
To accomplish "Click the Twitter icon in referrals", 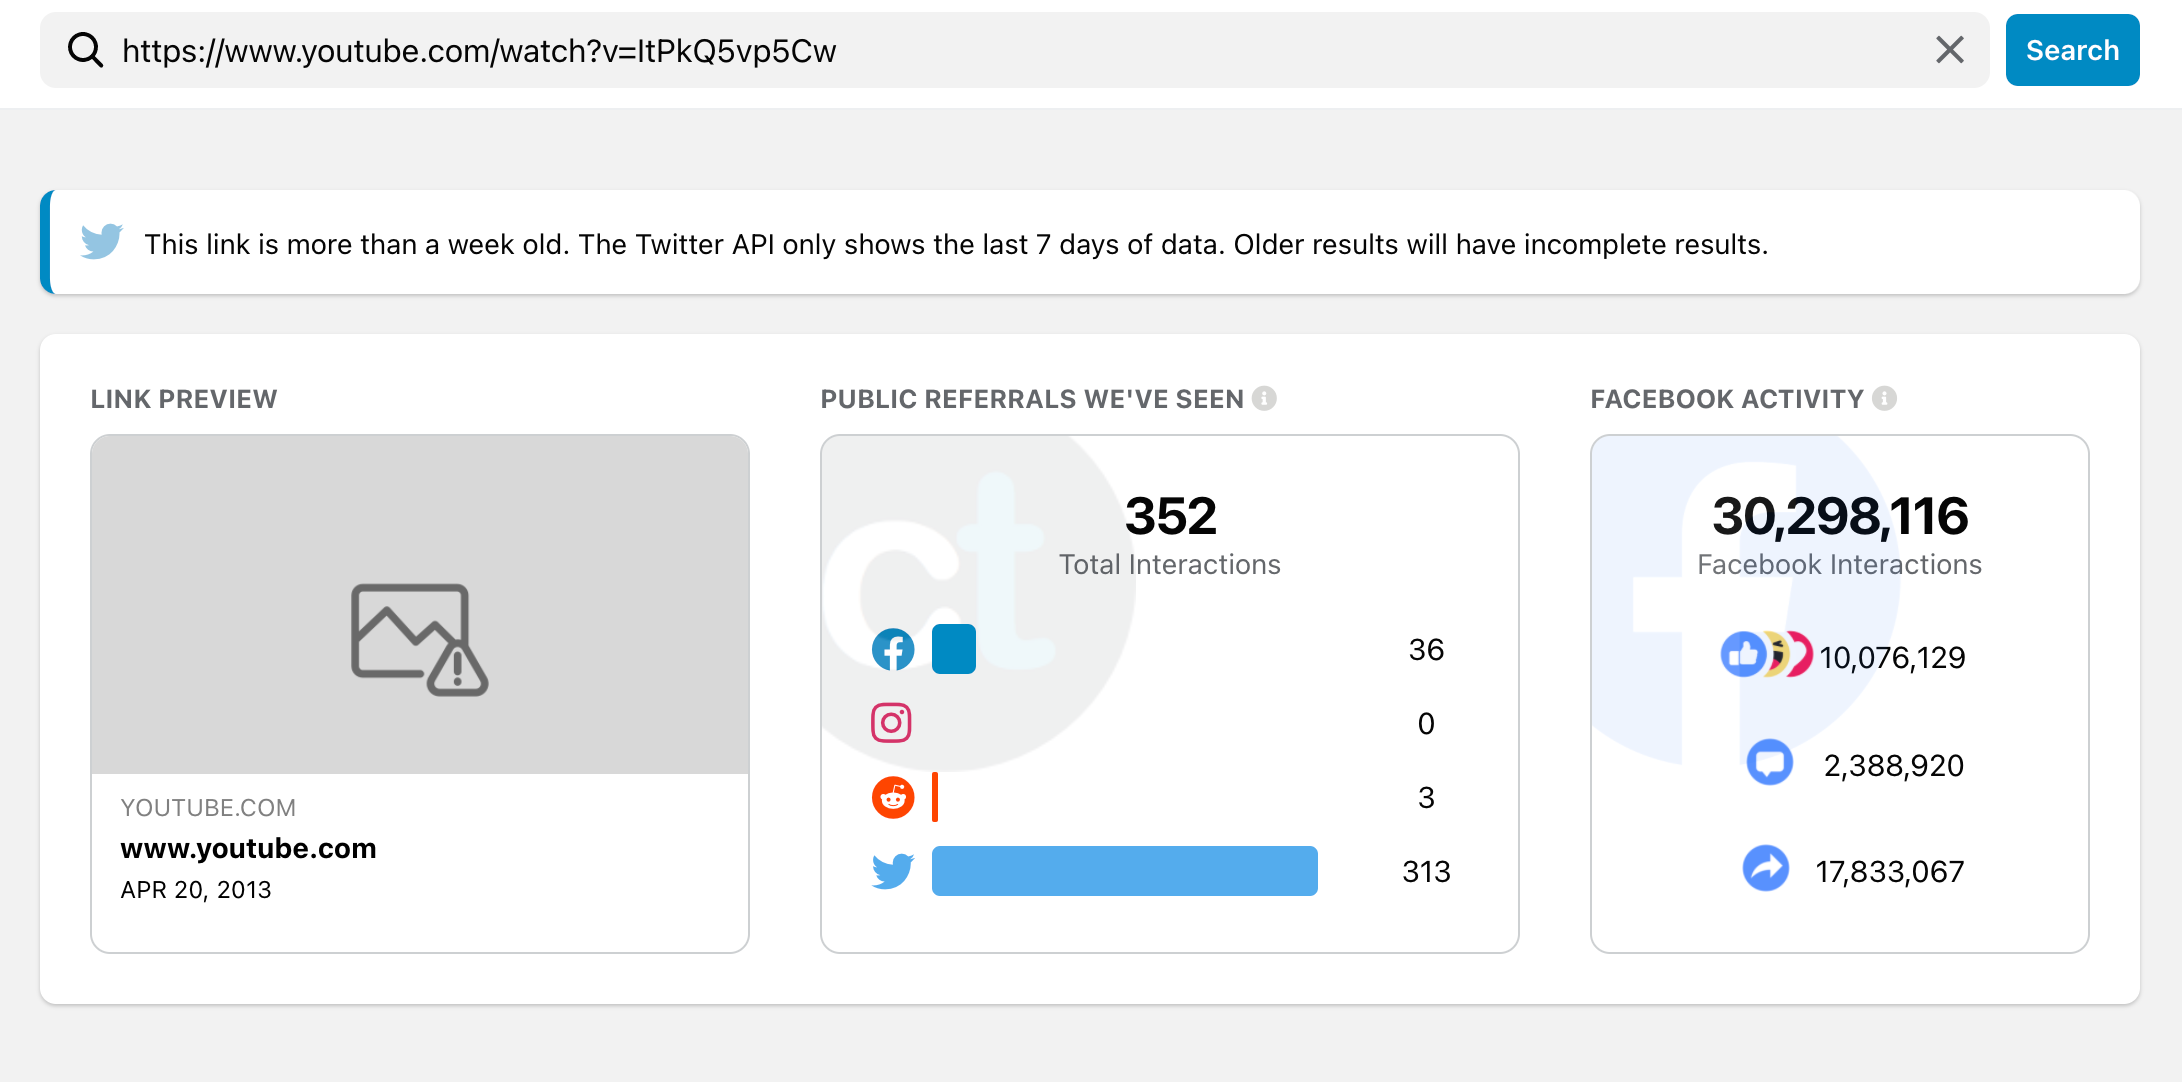I will pyautogui.click(x=892, y=871).
